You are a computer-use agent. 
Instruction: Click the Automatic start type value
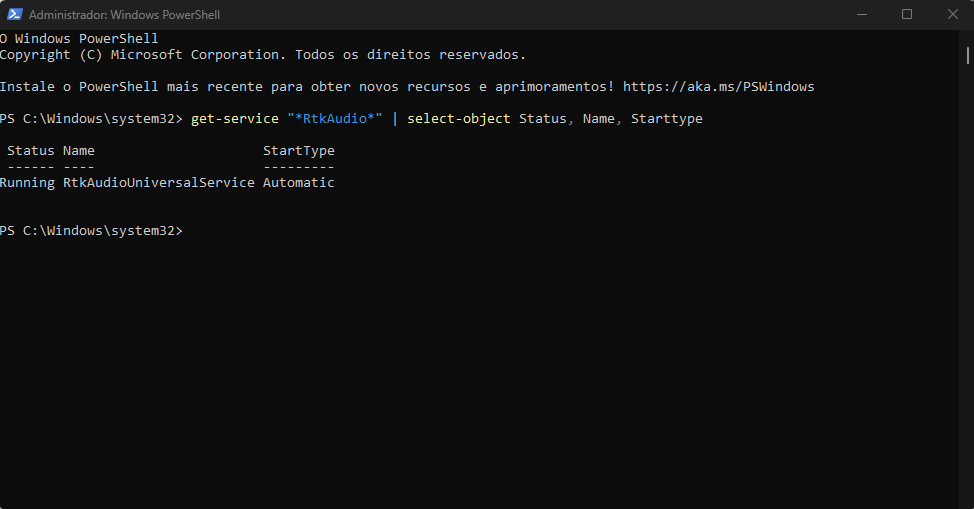coord(299,183)
